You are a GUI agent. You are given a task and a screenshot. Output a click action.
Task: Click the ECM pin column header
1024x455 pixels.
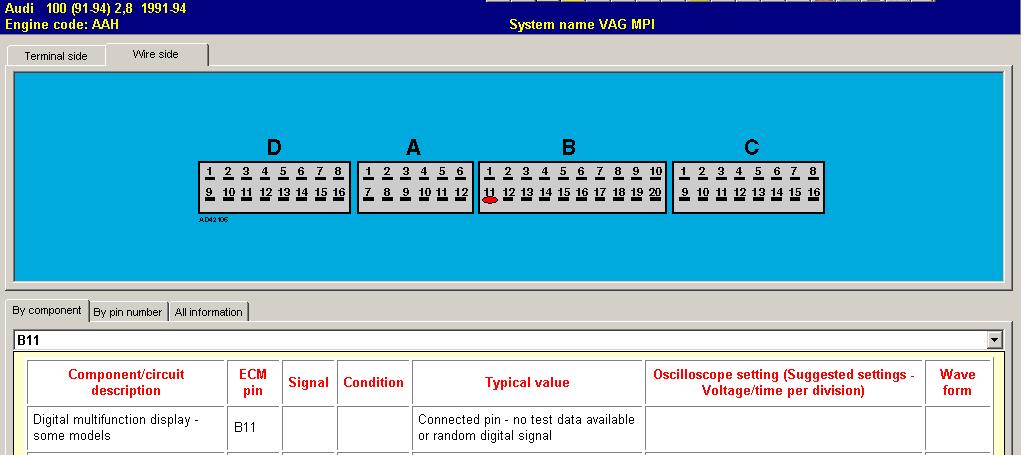[254, 382]
